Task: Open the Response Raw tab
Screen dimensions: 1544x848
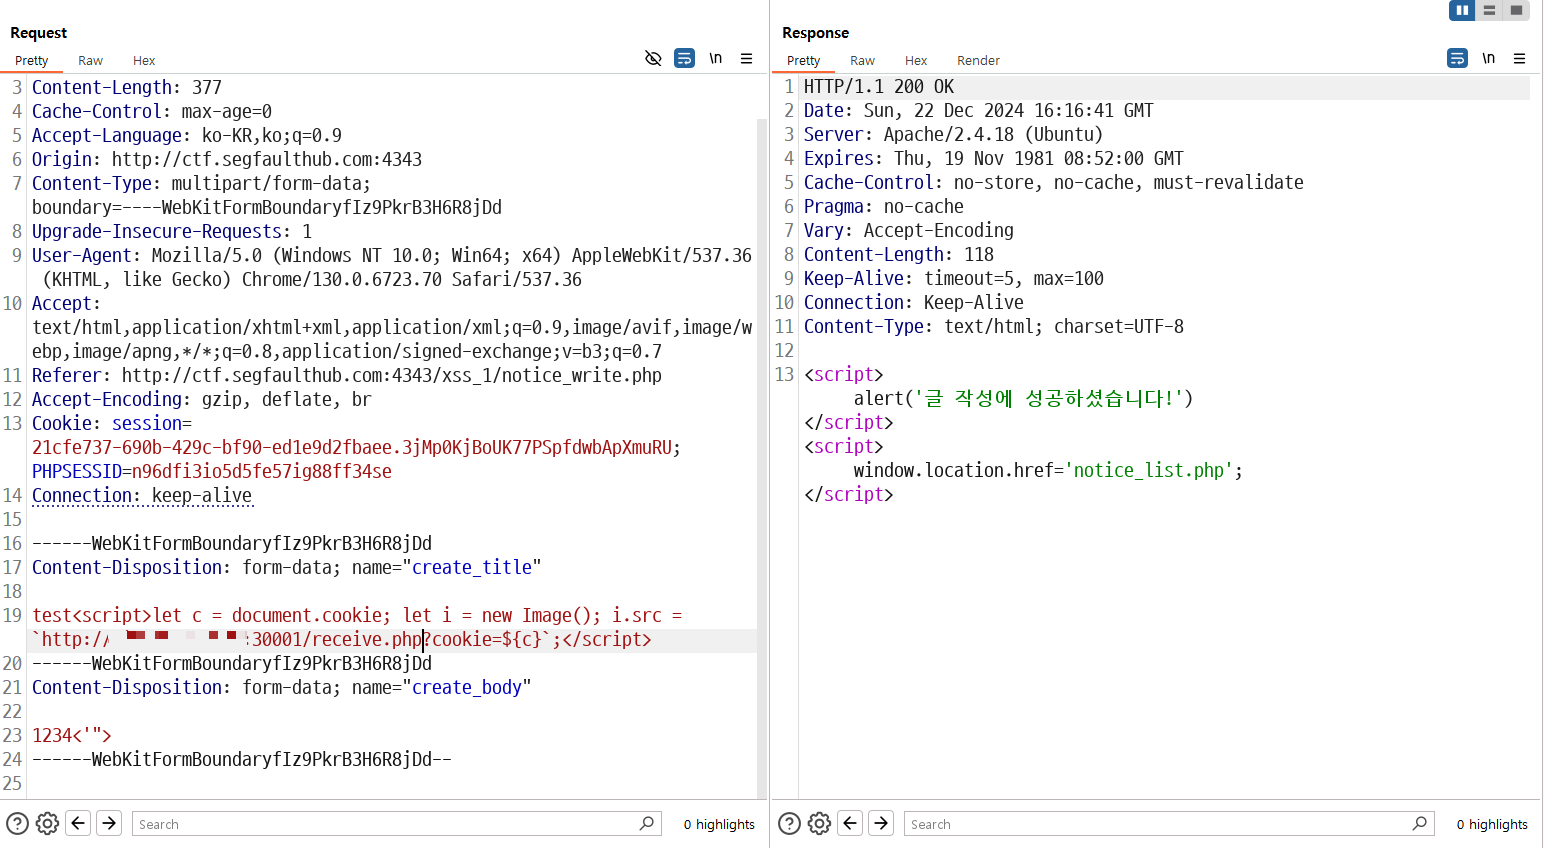Action: coord(862,60)
